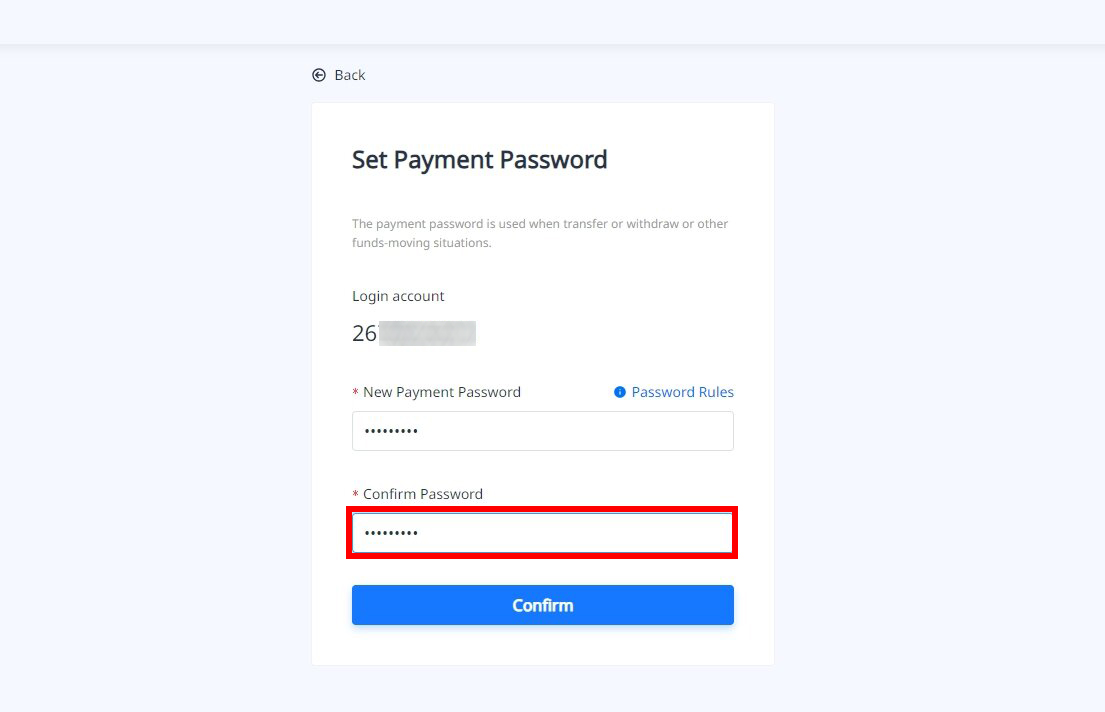Open the Password Rules link
1105x712 pixels.
point(682,392)
